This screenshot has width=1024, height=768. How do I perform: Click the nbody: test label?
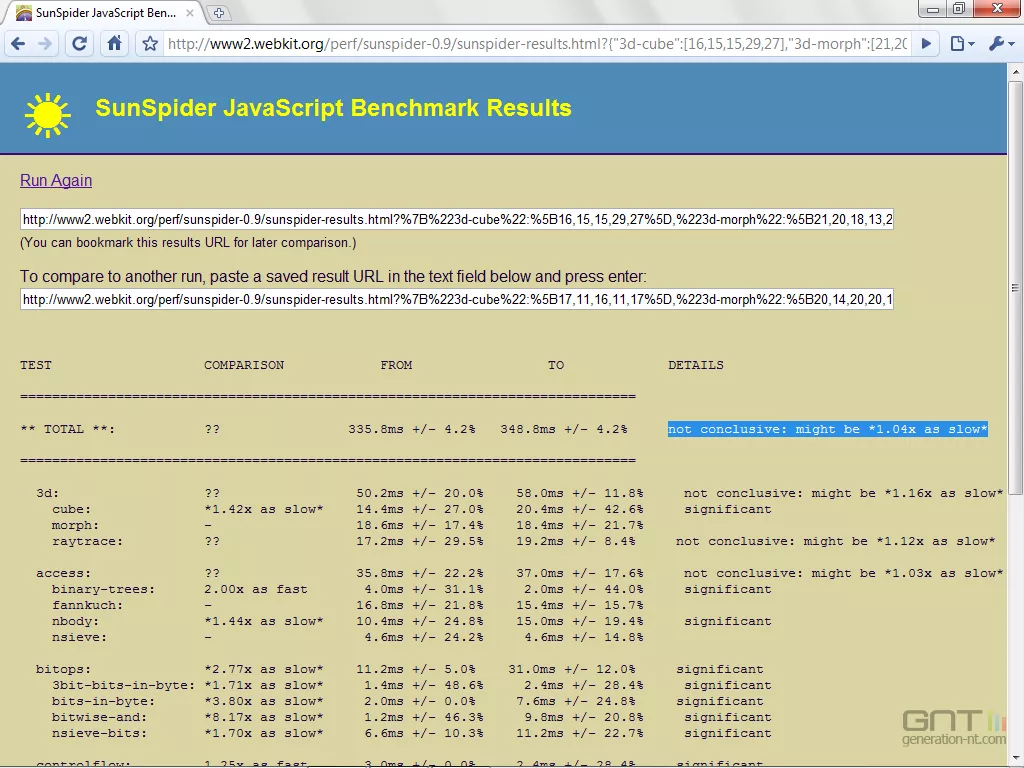[x=76, y=621]
